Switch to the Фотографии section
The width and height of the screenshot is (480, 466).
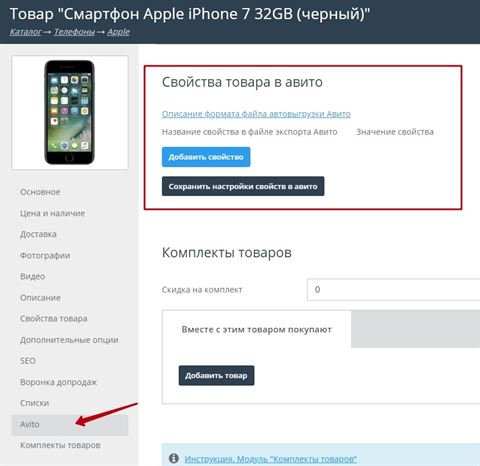point(45,255)
